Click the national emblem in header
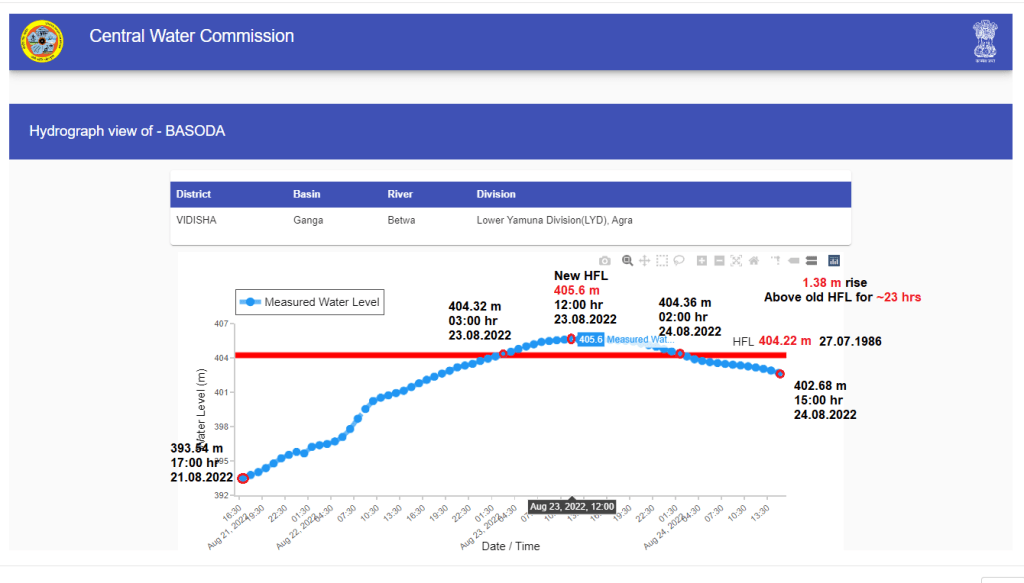This screenshot has width=1024, height=583. (x=984, y=41)
